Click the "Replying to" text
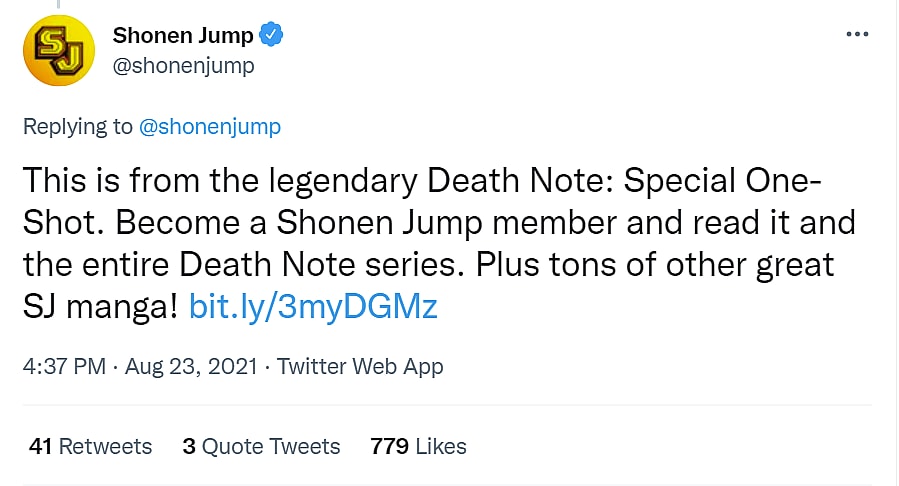 click(x=78, y=126)
